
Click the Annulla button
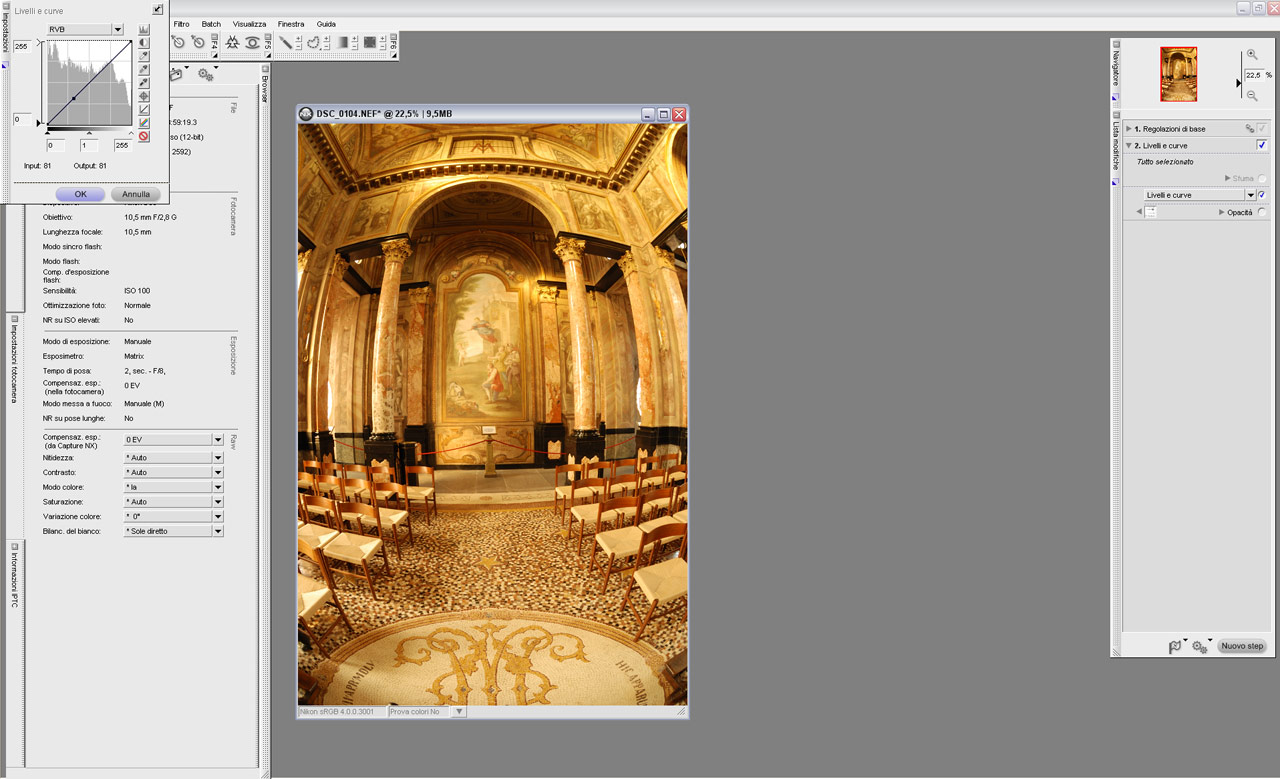[136, 194]
